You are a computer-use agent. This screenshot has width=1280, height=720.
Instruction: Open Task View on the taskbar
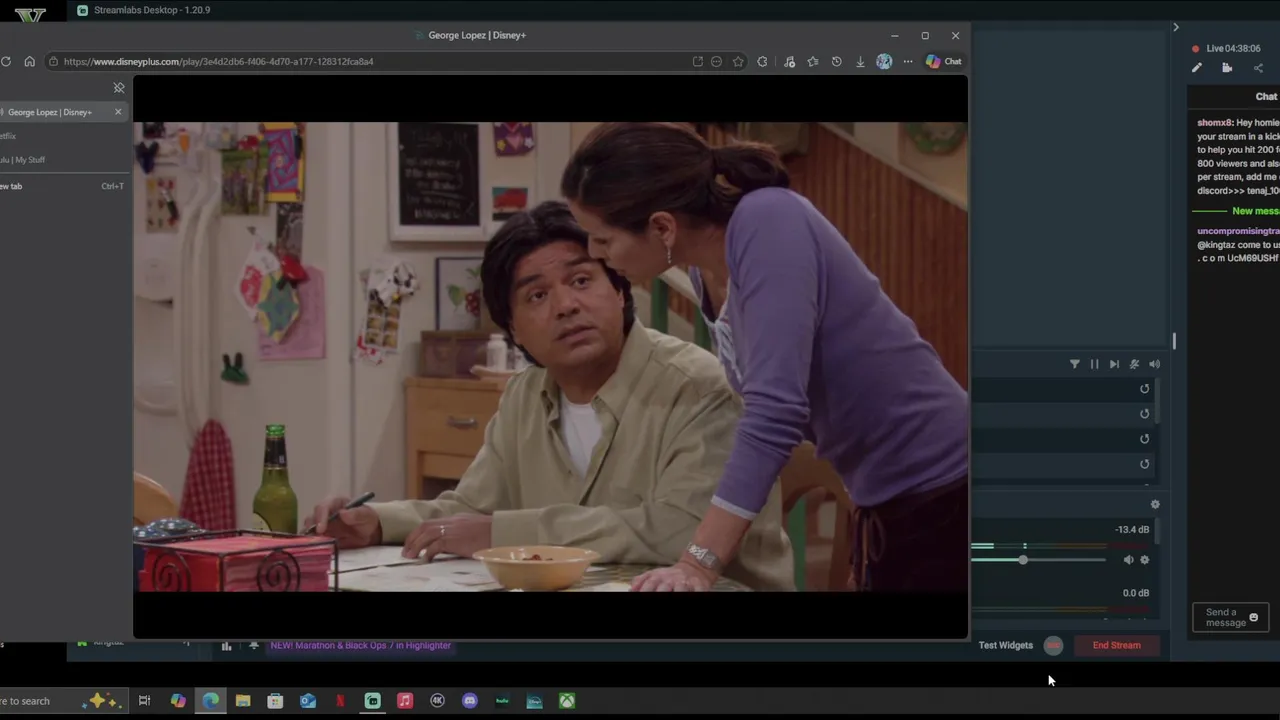(144, 701)
